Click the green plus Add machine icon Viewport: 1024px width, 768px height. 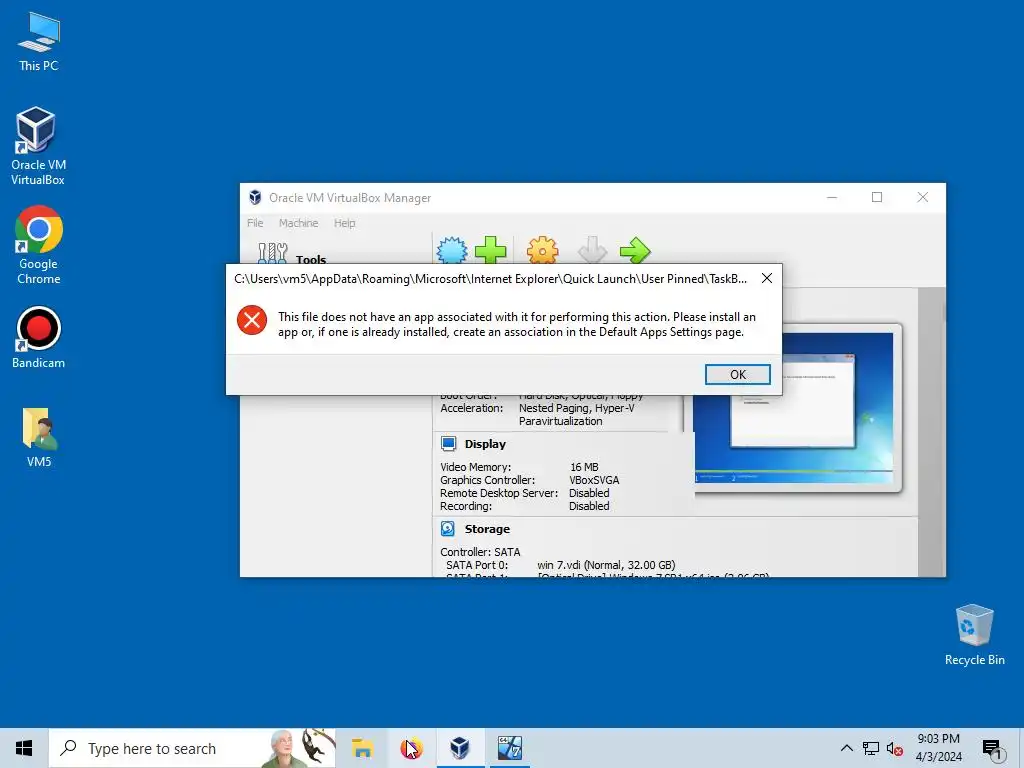[x=490, y=249]
